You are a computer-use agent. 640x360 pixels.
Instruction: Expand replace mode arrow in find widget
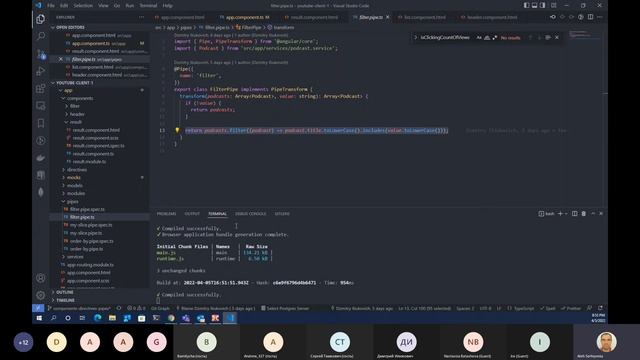point(416,38)
